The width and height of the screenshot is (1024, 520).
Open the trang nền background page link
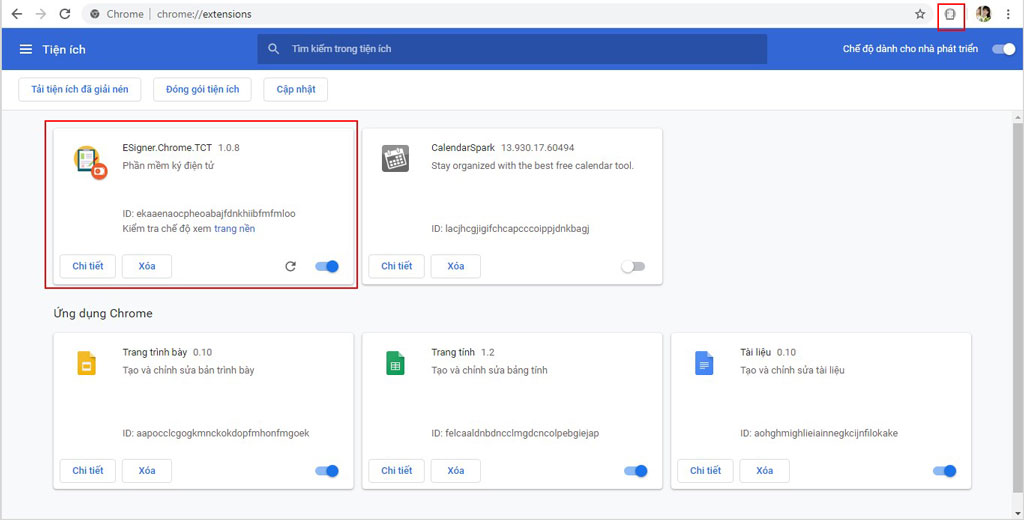pyautogui.click(x=234, y=229)
